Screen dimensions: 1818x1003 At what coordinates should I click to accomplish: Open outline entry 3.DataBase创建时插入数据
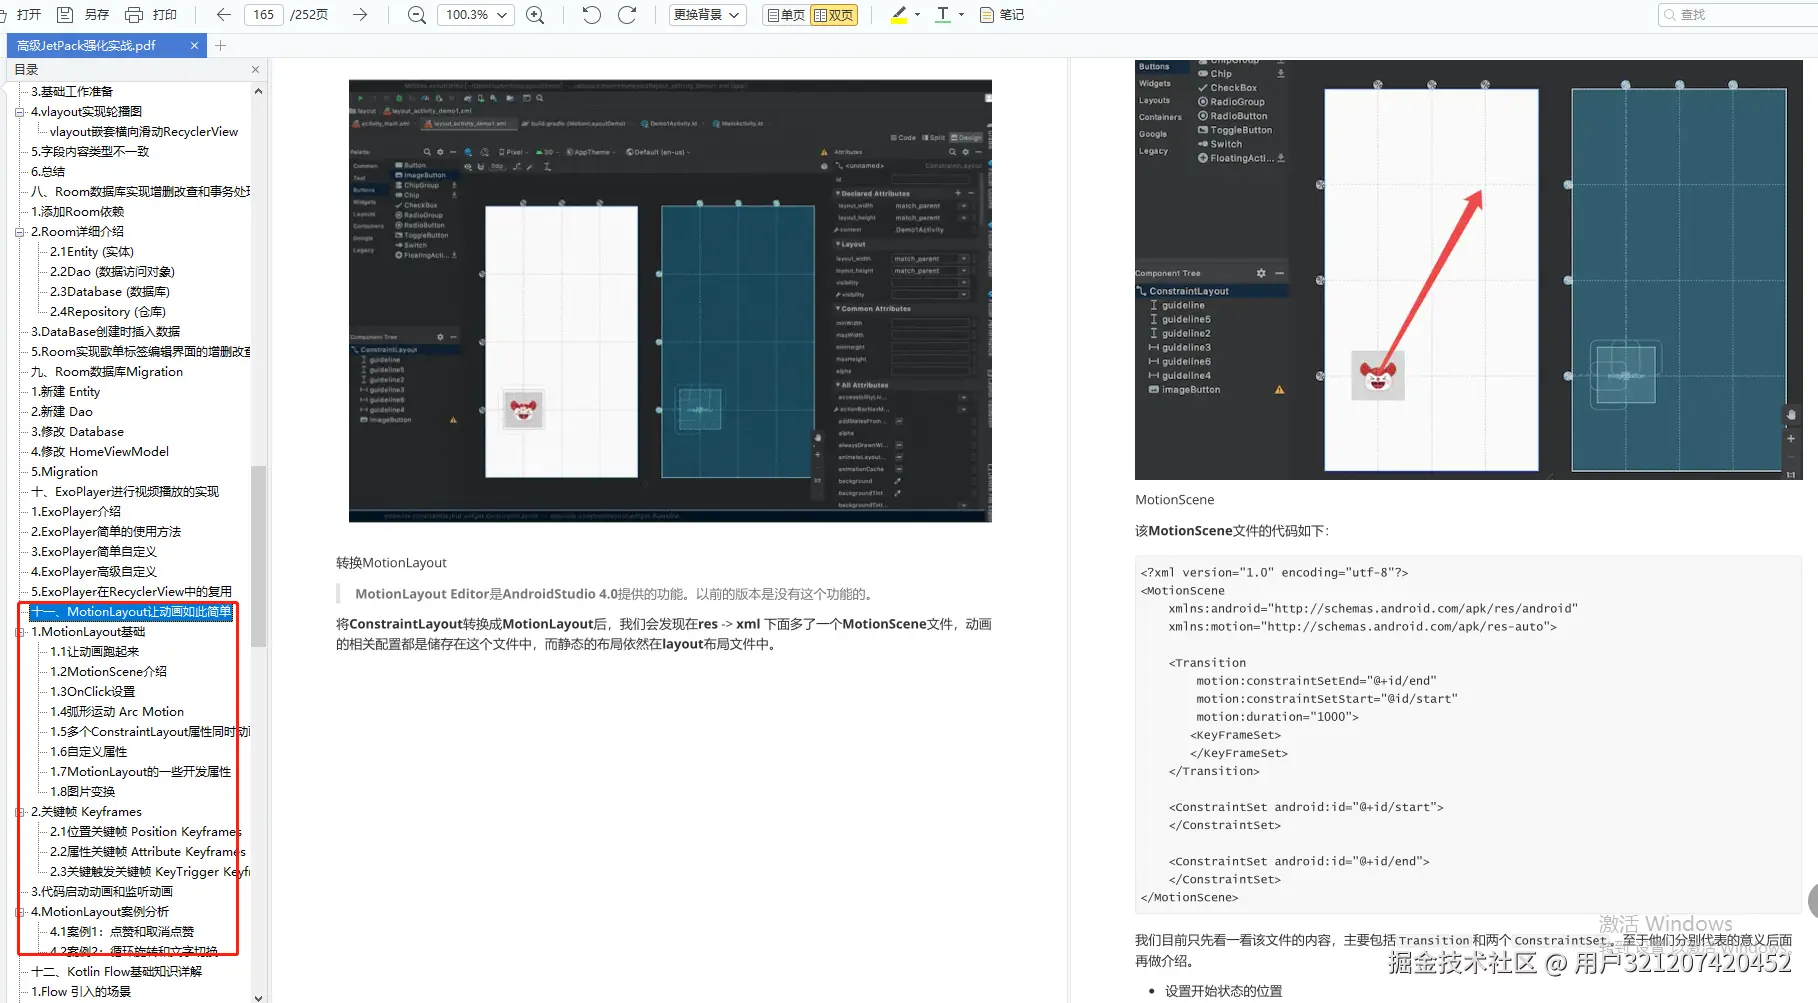105,332
